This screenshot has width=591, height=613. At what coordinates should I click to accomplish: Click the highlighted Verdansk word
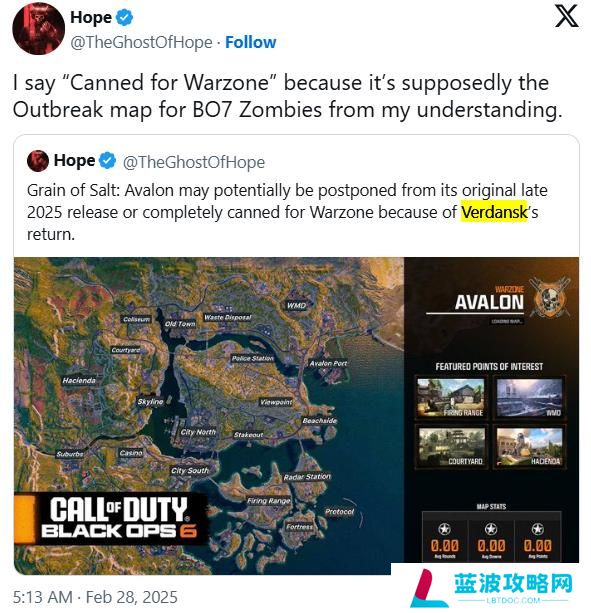(494, 212)
